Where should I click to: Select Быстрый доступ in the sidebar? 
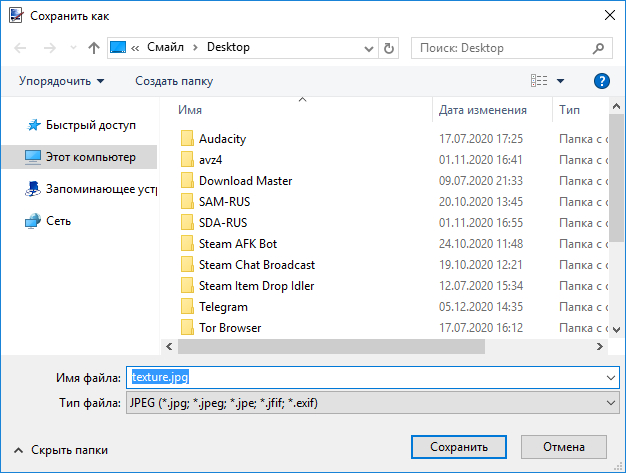click(x=89, y=125)
